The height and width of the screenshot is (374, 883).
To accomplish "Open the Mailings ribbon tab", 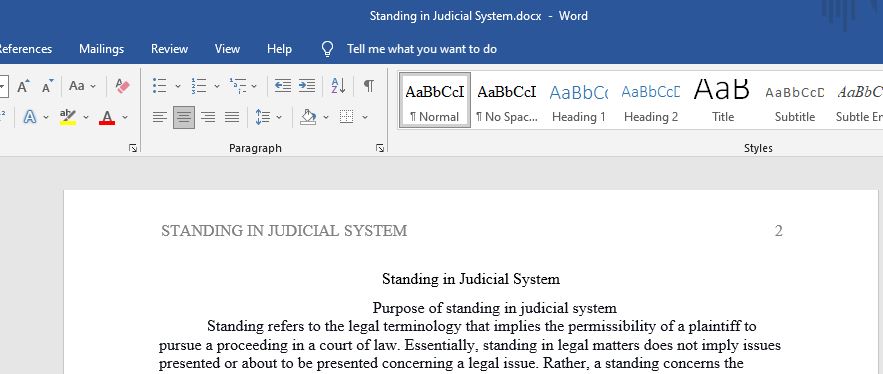I will coord(101,49).
